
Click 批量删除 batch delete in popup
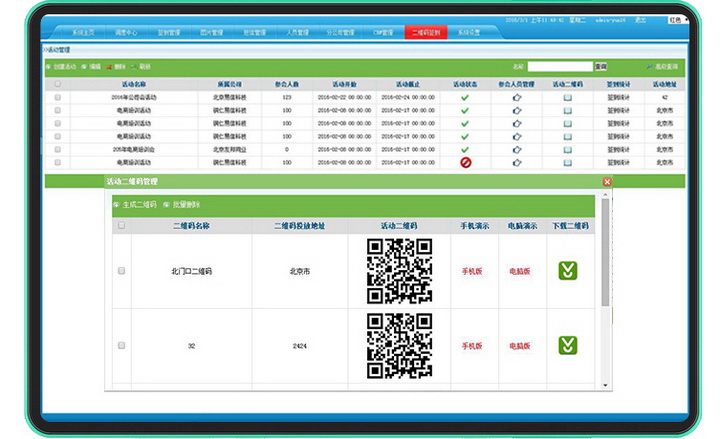pos(181,205)
